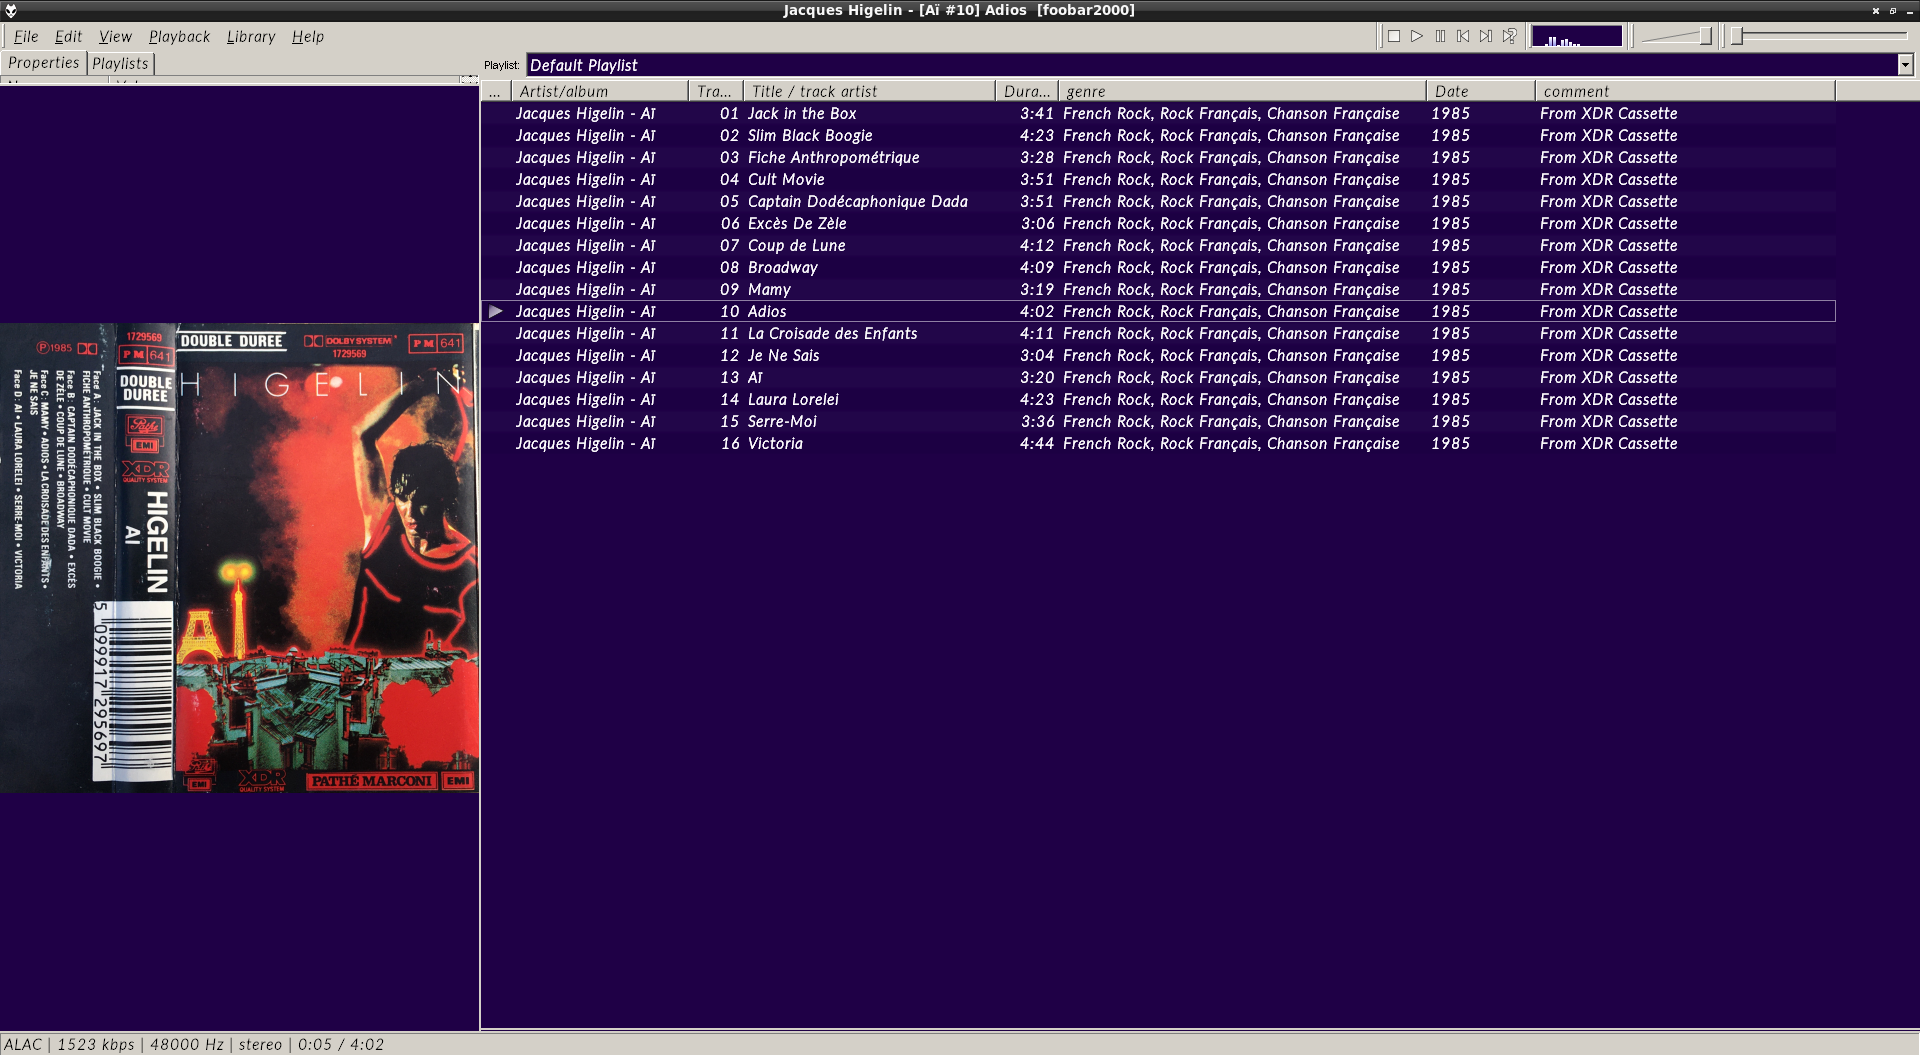Click the 3:41 duration of Jack in the Box
The image size is (1920, 1056).
click(1037, 114)
